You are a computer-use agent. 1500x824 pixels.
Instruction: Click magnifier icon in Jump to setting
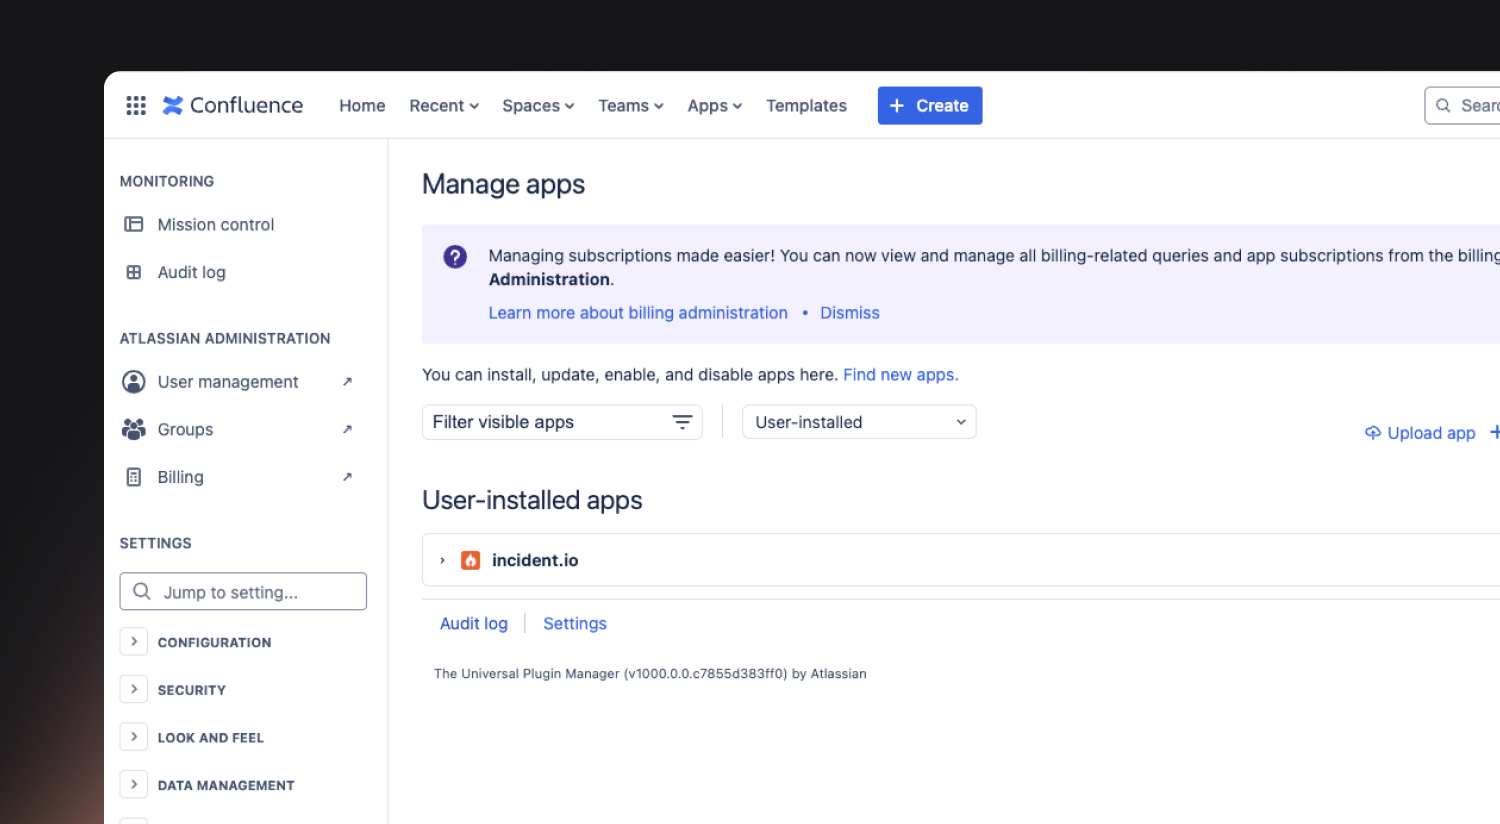coord(142,591)
